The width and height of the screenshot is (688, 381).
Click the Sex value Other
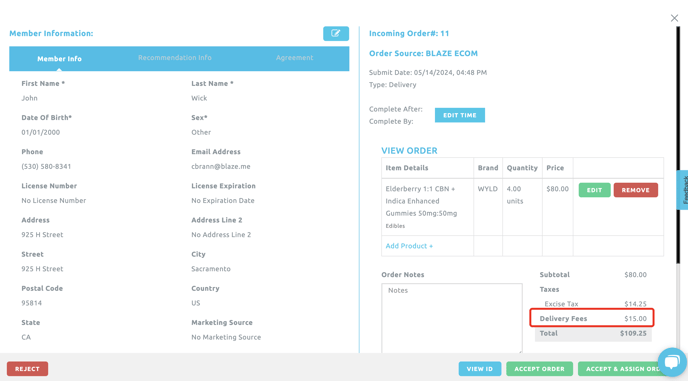coord(201,132)
